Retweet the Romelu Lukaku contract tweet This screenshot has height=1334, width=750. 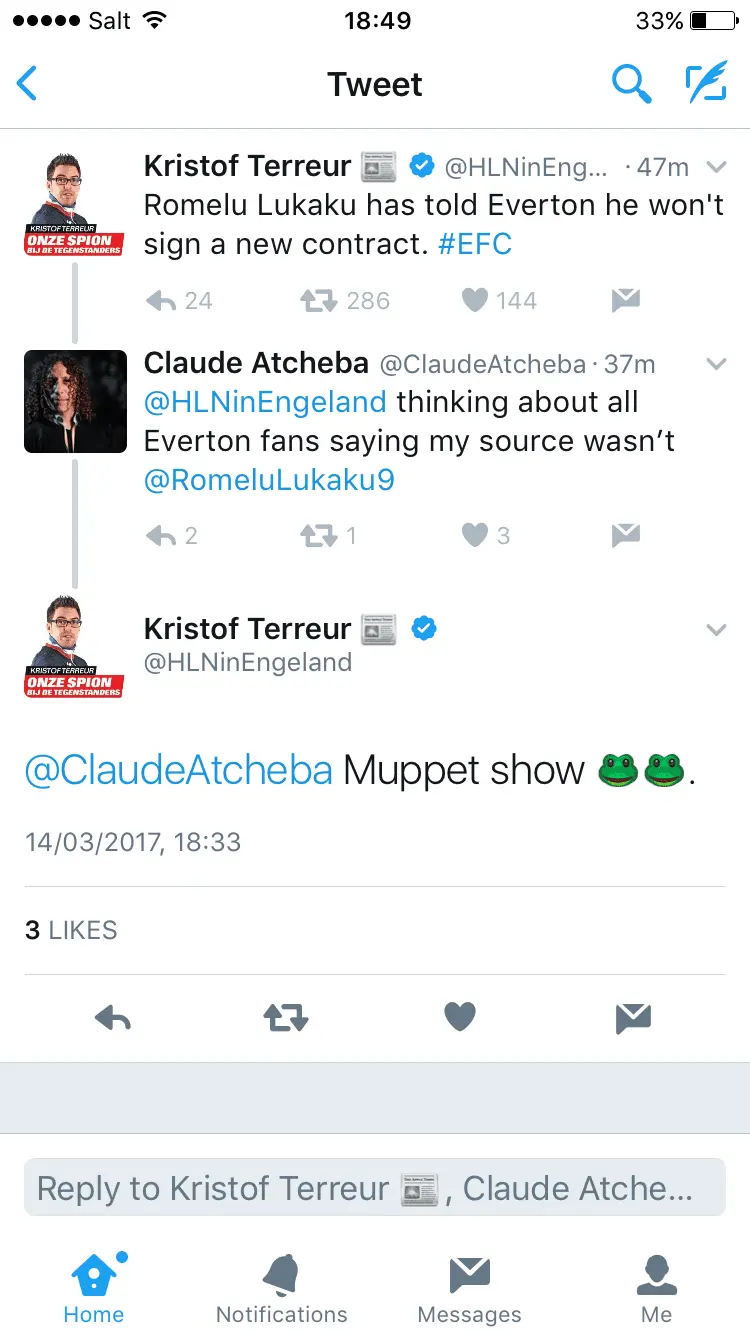pyautogui.click(x=318, y=301)
